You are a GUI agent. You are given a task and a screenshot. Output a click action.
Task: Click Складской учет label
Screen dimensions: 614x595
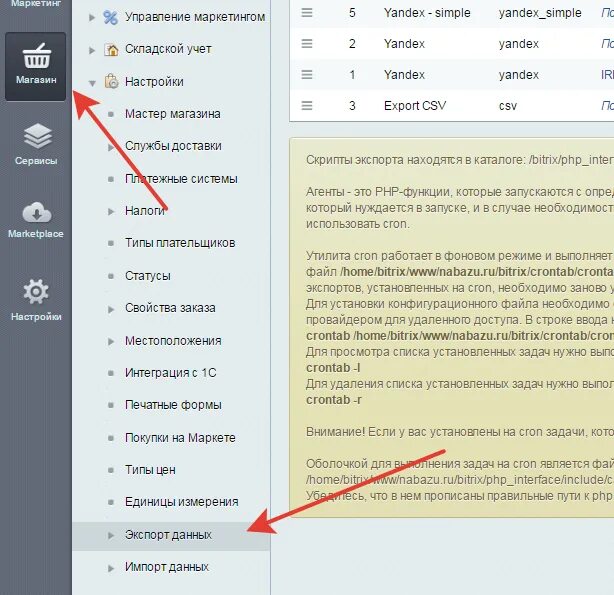pos(168,49)
